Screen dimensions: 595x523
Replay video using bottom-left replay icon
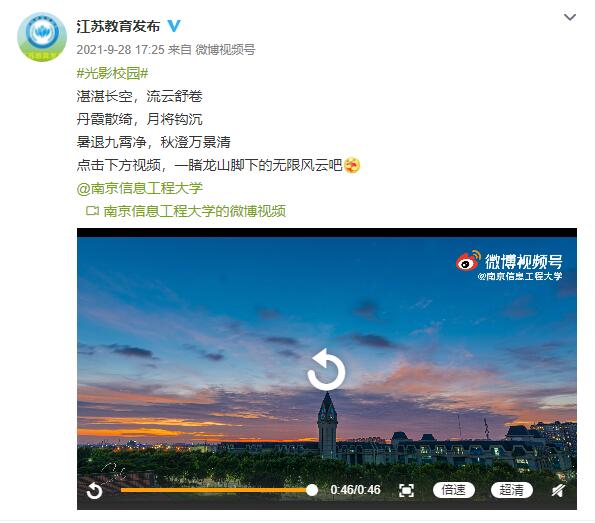point(94,491)
